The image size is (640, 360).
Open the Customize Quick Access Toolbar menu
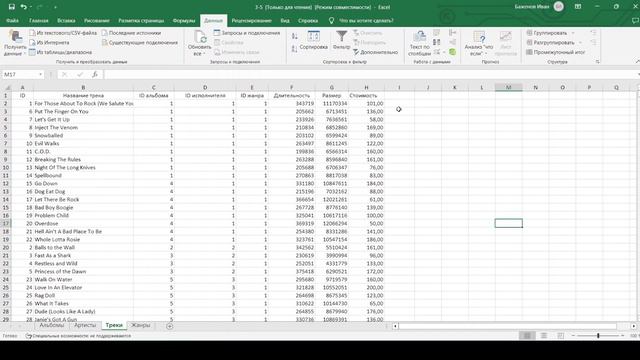click(x=55, y=7)
